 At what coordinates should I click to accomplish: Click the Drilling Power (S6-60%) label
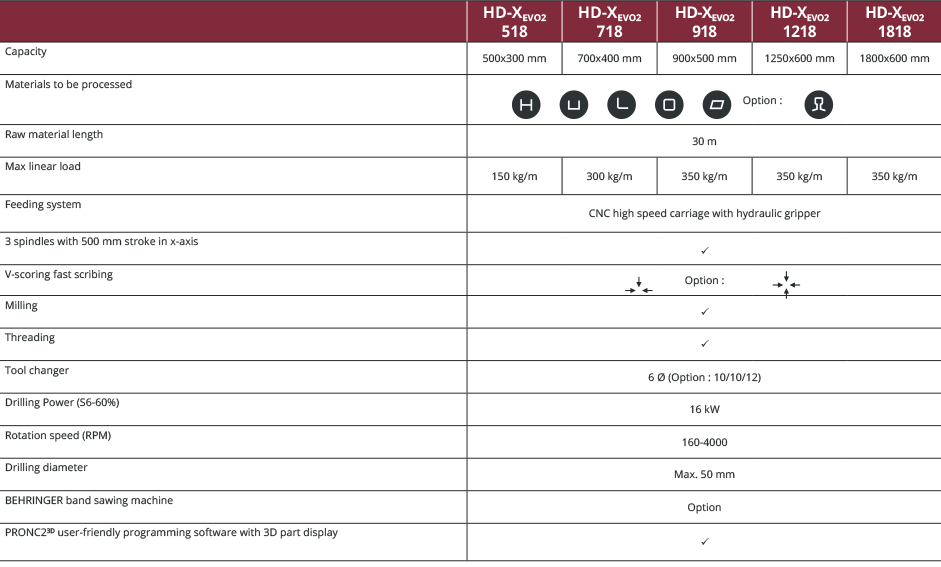(62, 403)
